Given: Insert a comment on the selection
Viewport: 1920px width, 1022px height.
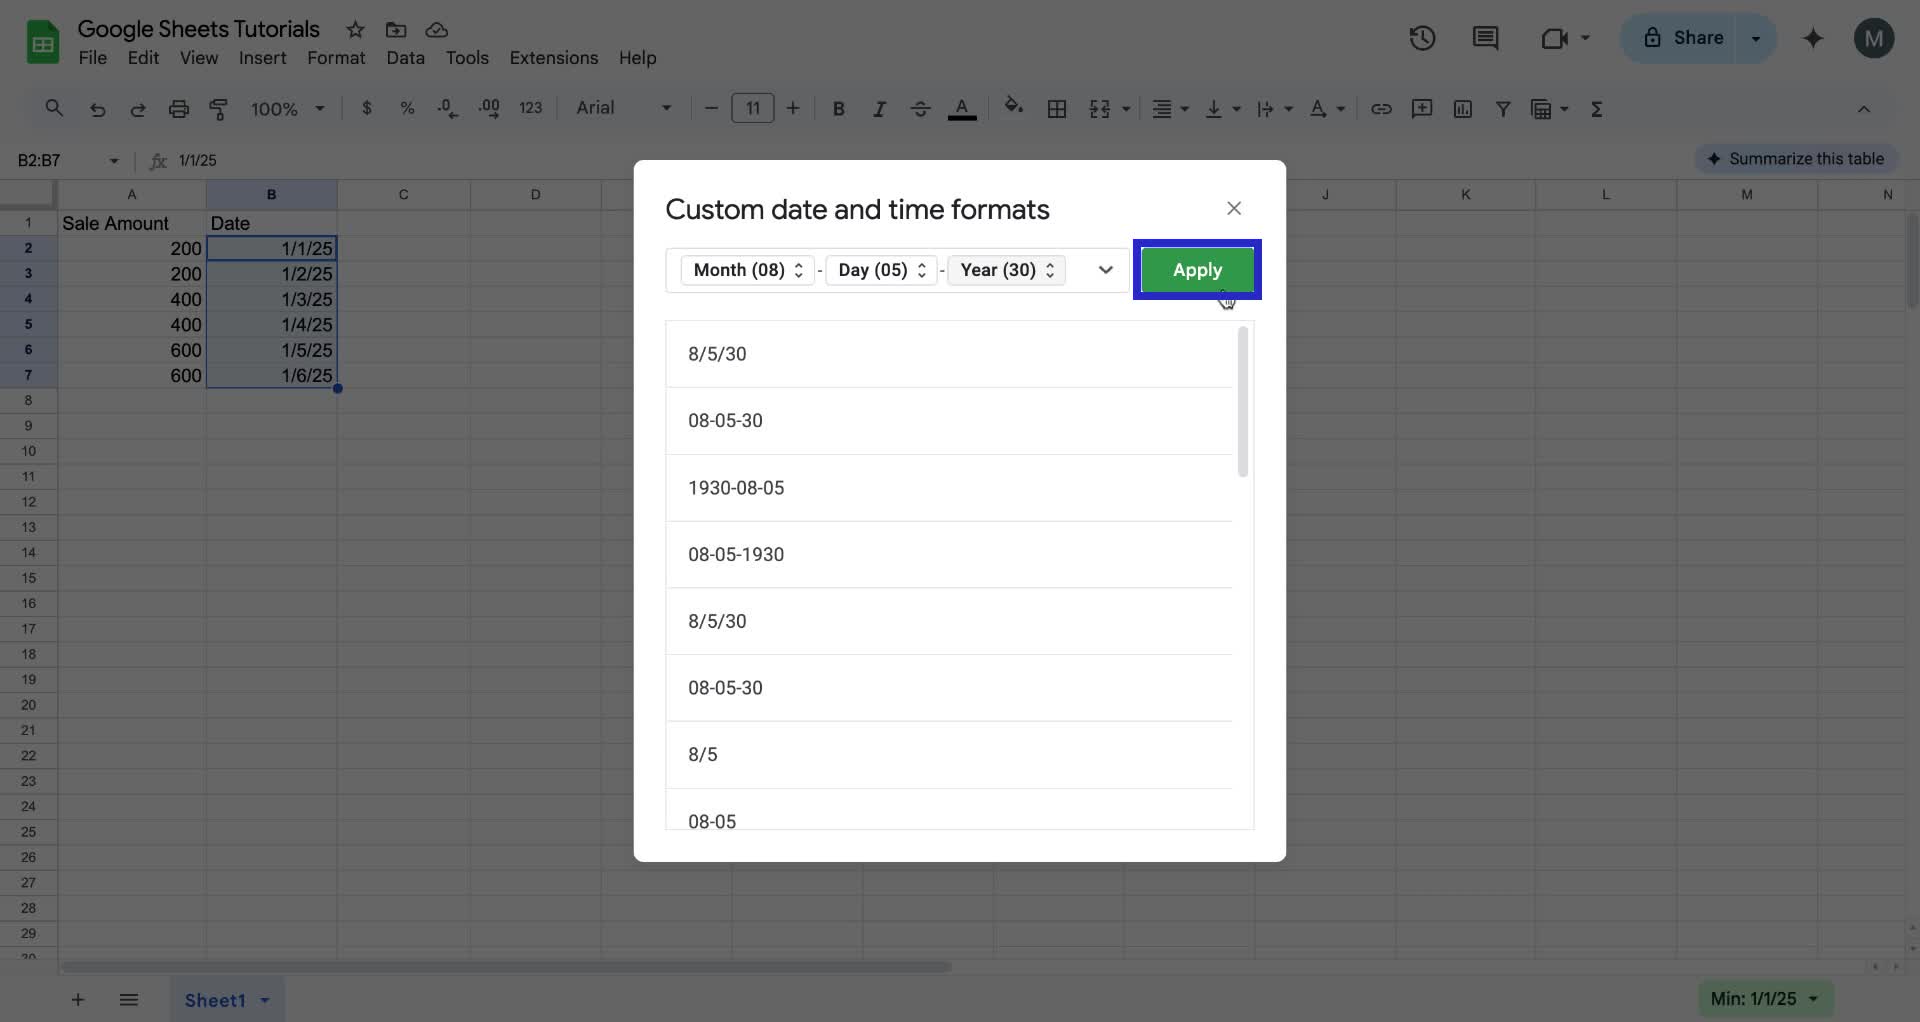Looking at the screenshot, I should click(x=1421, y=108).
